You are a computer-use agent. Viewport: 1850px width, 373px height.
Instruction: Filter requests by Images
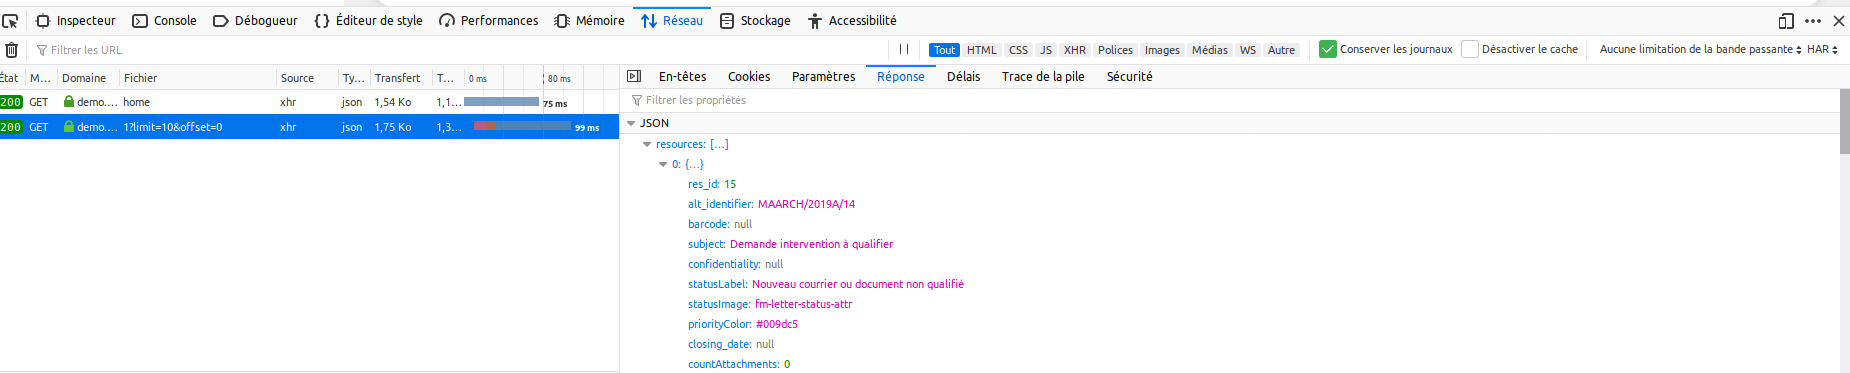click(x=1162, y=50)
